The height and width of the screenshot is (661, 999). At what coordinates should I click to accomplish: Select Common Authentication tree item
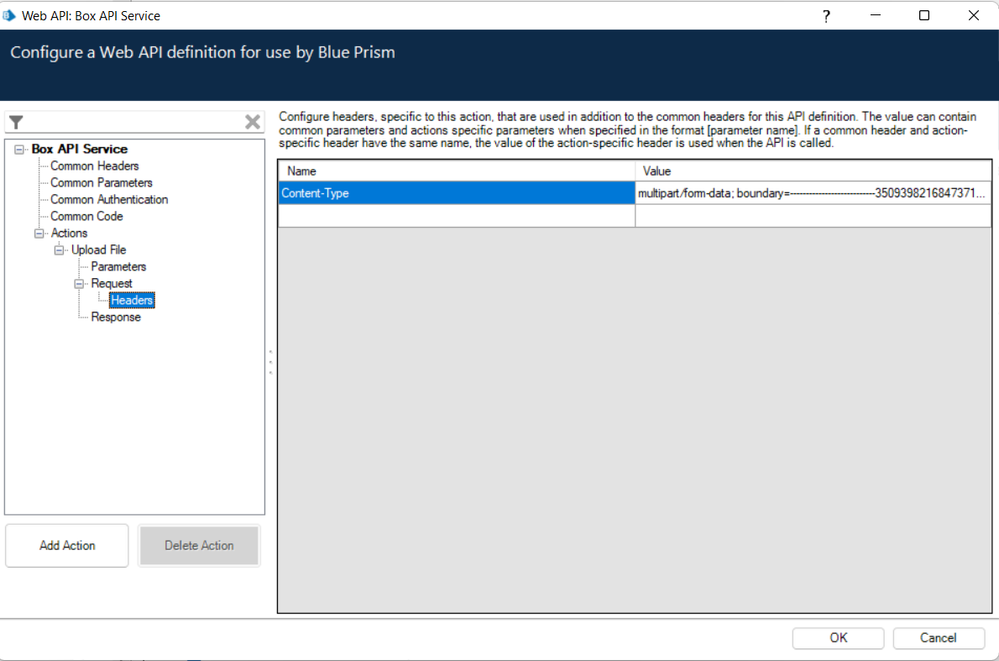point(109,200)
